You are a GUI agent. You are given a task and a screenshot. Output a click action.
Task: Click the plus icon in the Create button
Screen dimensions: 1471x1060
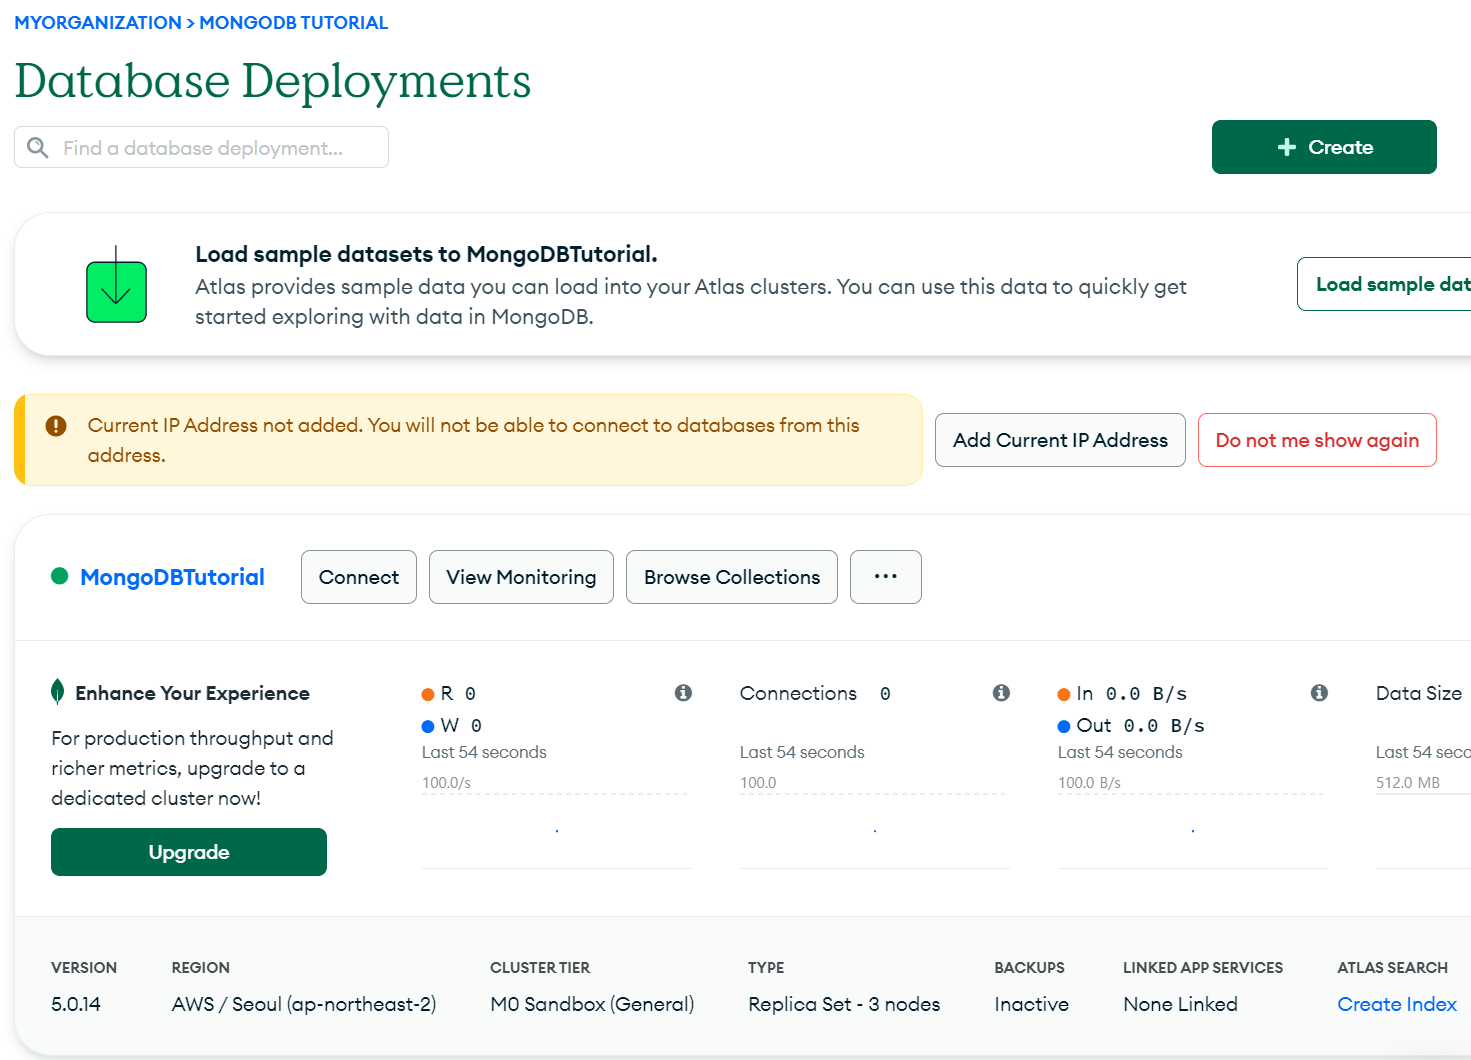point(1287,147)
